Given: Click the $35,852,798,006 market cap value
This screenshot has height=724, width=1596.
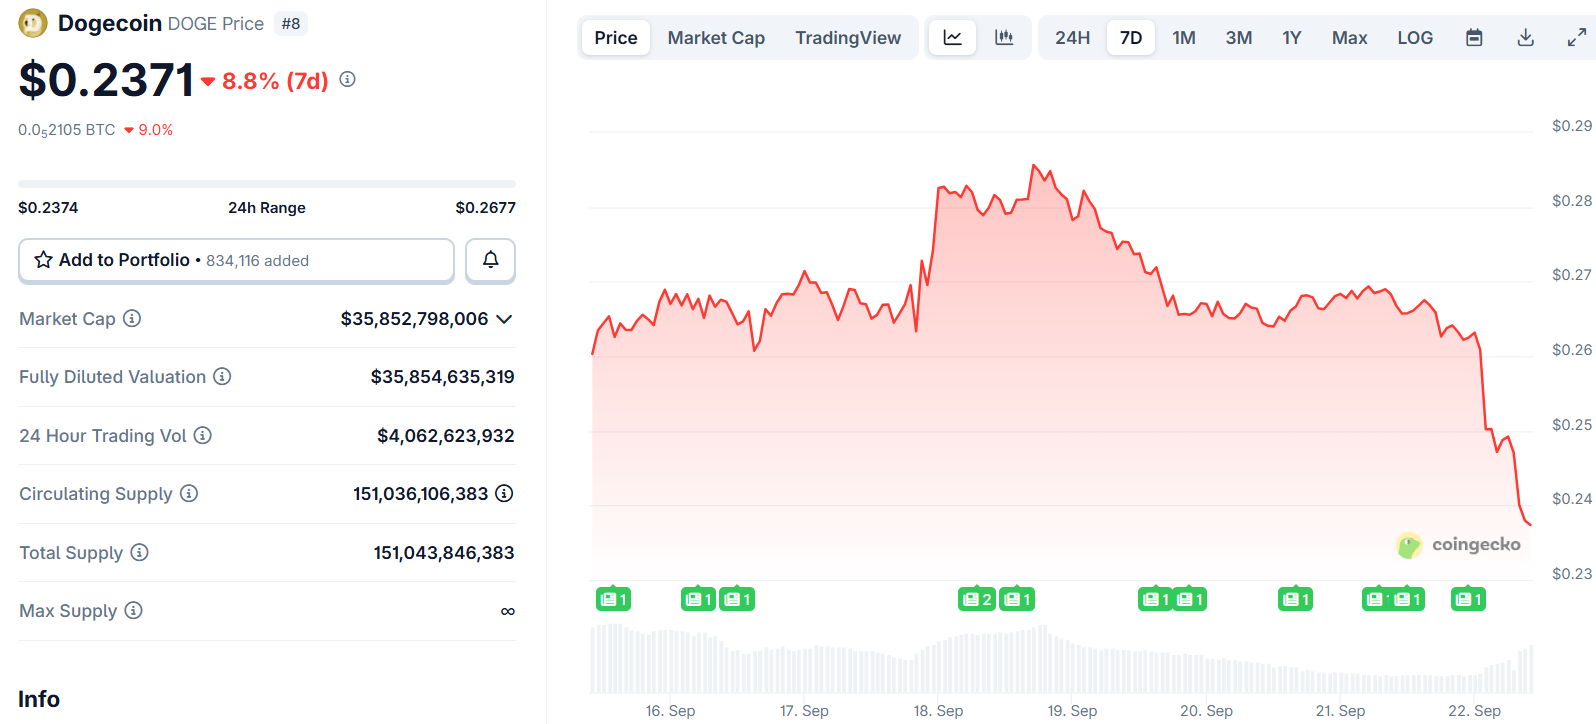Looking at the screenshot, I should (414, 319).
